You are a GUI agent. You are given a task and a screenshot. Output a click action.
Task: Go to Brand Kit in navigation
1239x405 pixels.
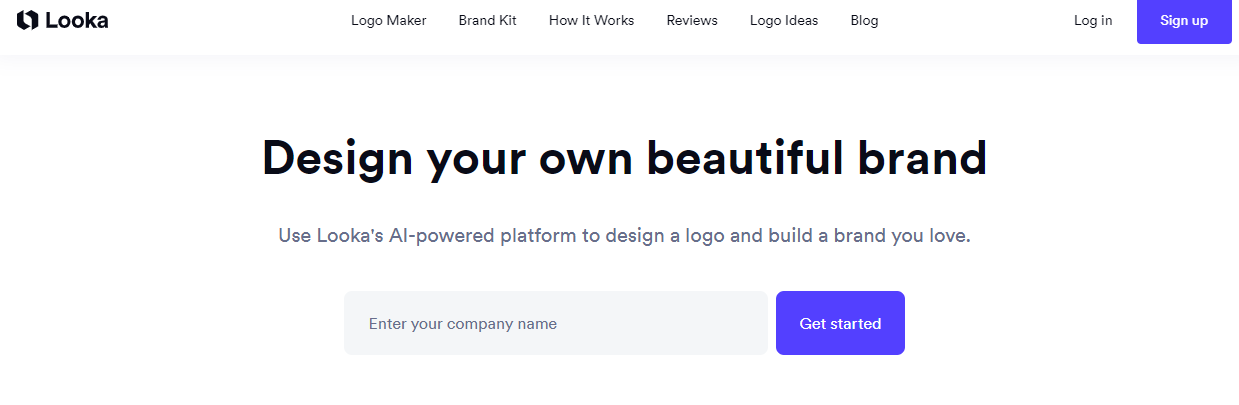point(488,21)
